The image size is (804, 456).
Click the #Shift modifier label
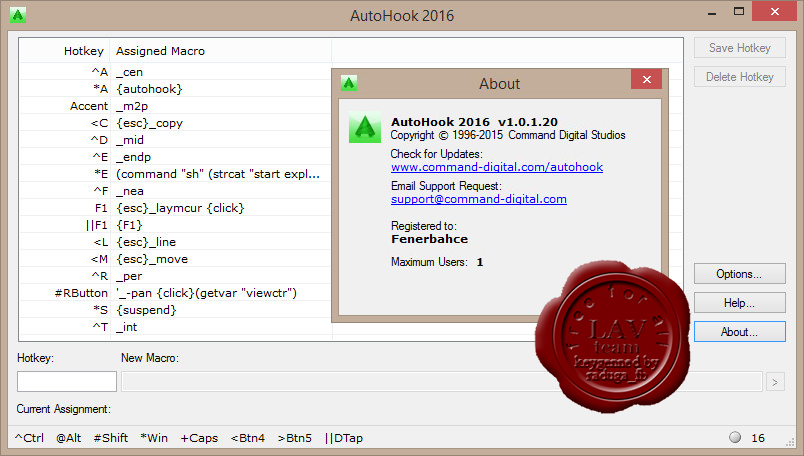point(111,438)
